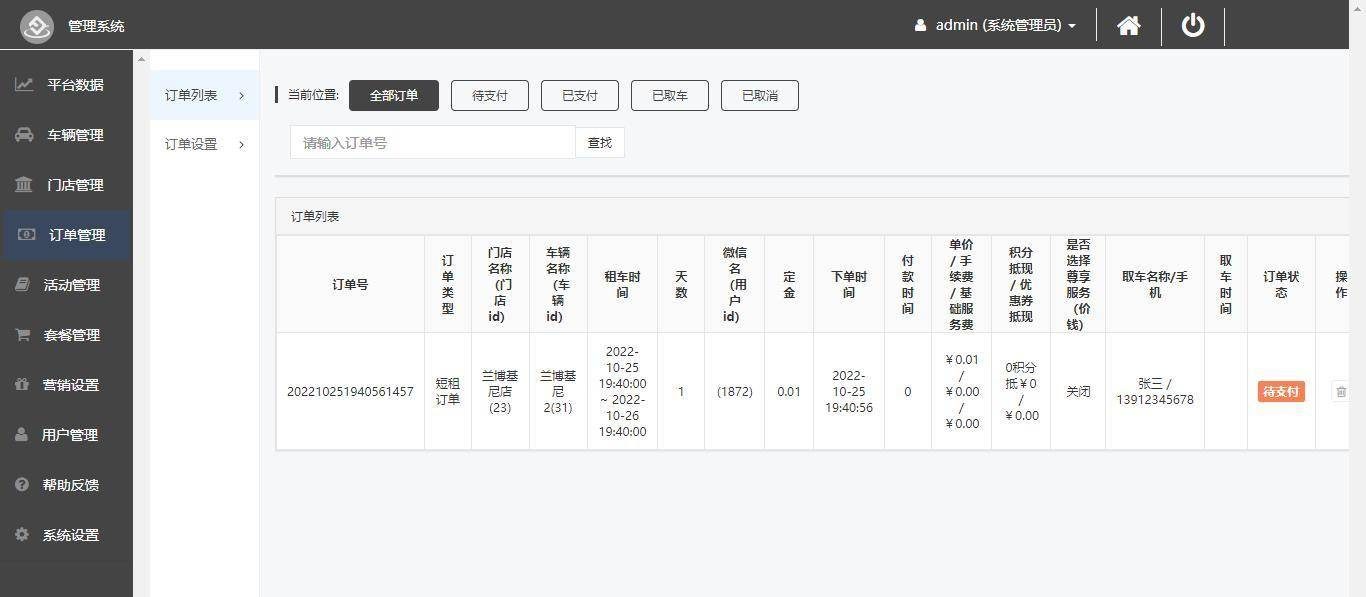Open 平台数据 chart icon in sidebar
Image resolution: width=1366 pixels, height=597 pixels.
(x=24, y=85)
